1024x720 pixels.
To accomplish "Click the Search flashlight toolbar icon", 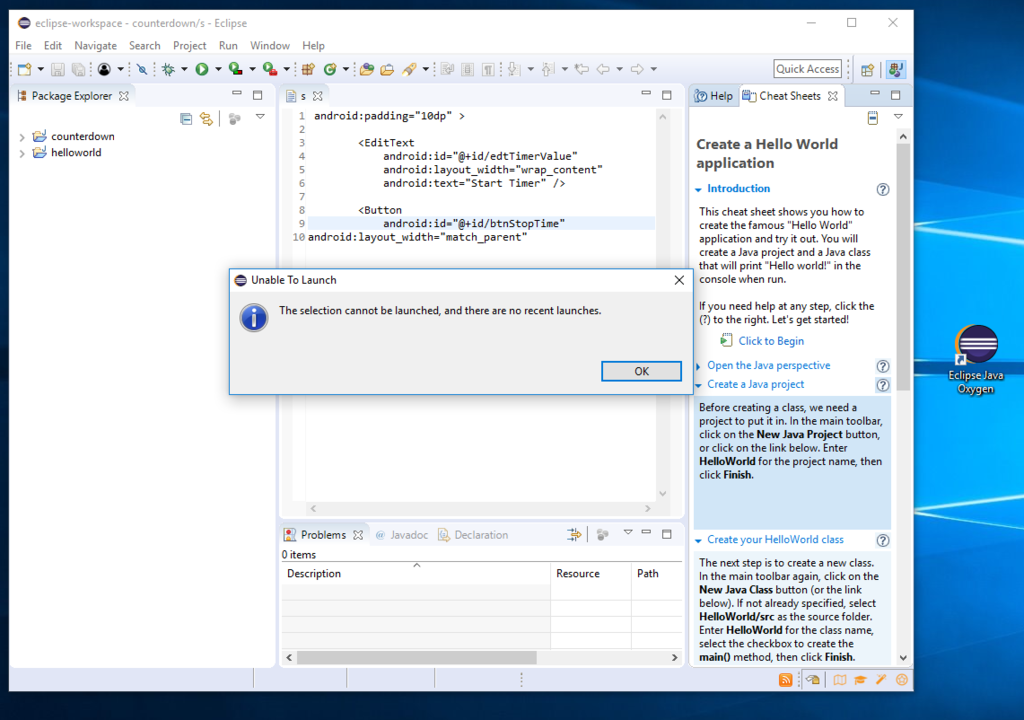I will (x=409, y=69).
